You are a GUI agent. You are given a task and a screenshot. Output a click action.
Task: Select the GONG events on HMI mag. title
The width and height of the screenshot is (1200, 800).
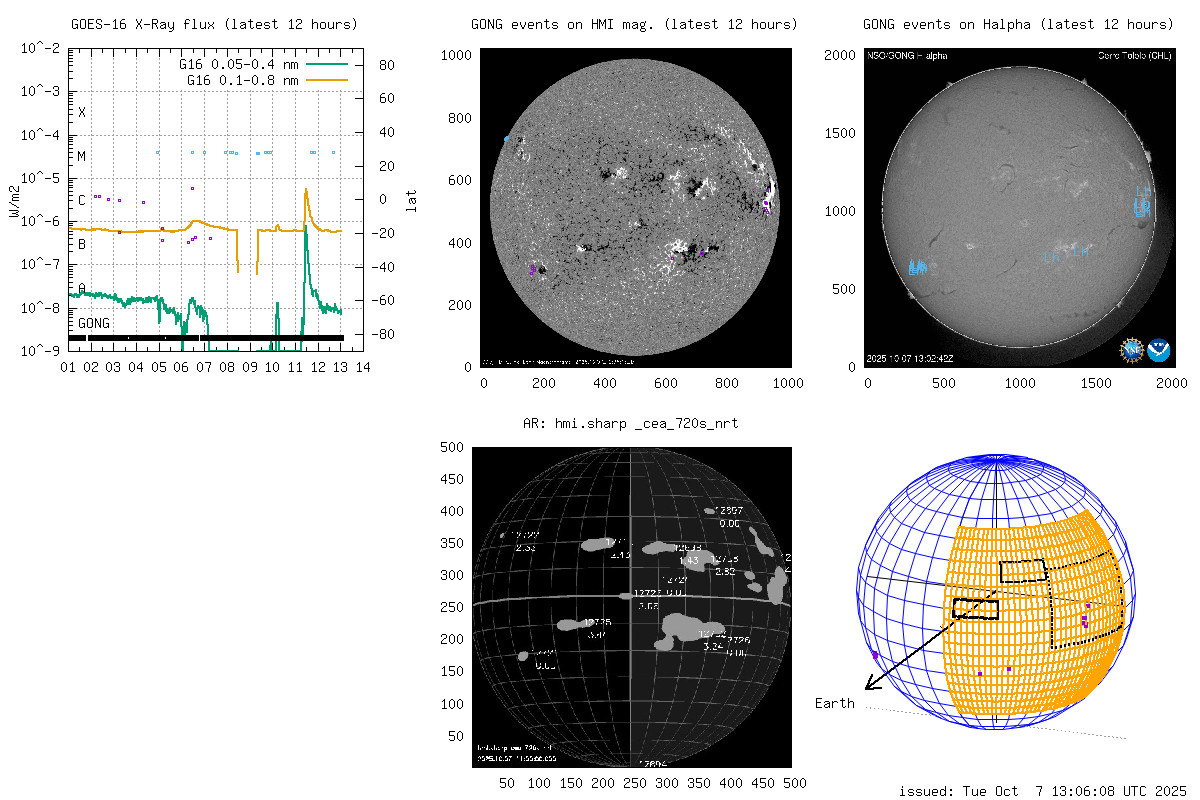click(634, 24)
